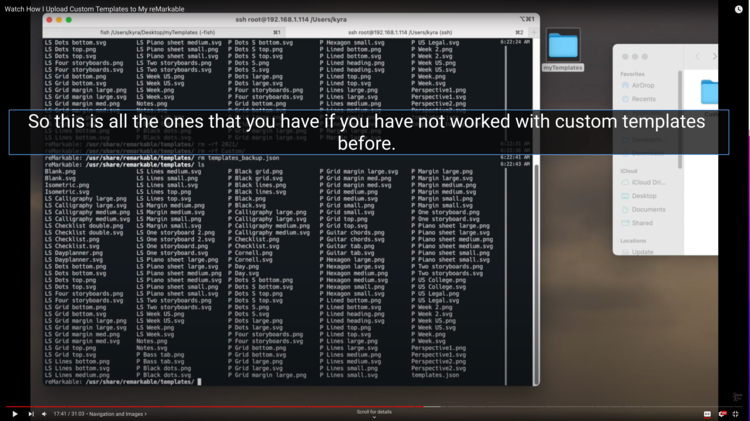
Task: Select Shared in Finder sidebar
Action: click(x=642, y=223)
